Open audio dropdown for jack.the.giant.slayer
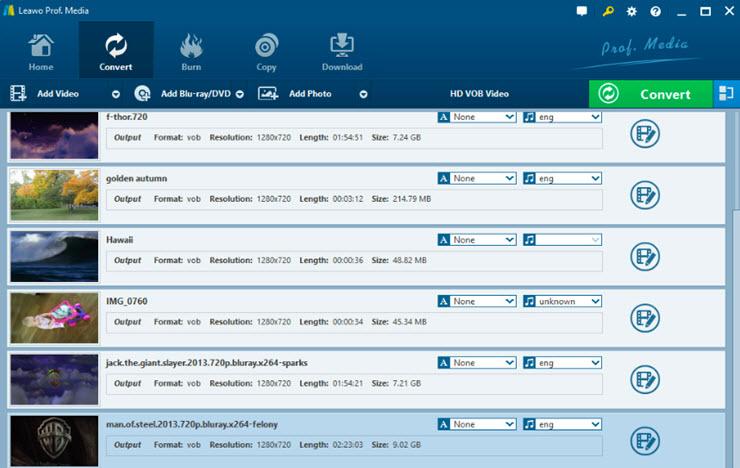This screenshot has height=468, width=740. click(562, 363)
